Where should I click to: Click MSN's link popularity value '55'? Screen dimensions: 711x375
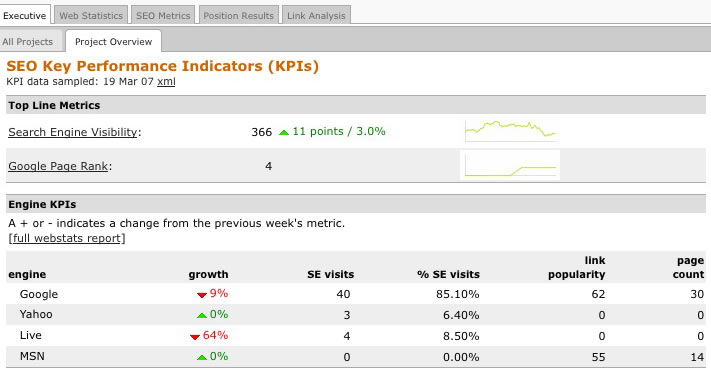[598, 357]
